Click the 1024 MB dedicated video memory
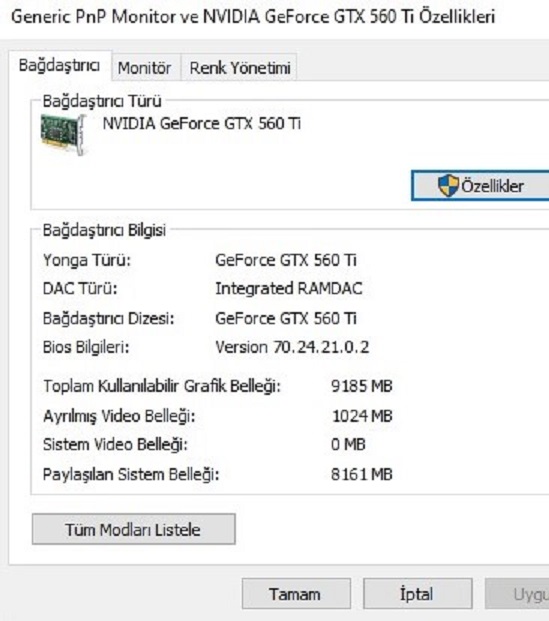This screenshot has height=621, width=549. click(x=362, y=416)
